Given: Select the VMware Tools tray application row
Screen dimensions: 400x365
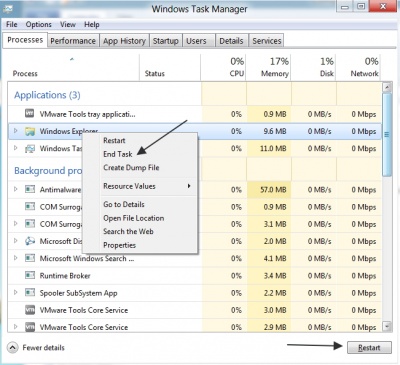Looking at the screenshot, I should (194, 114).
